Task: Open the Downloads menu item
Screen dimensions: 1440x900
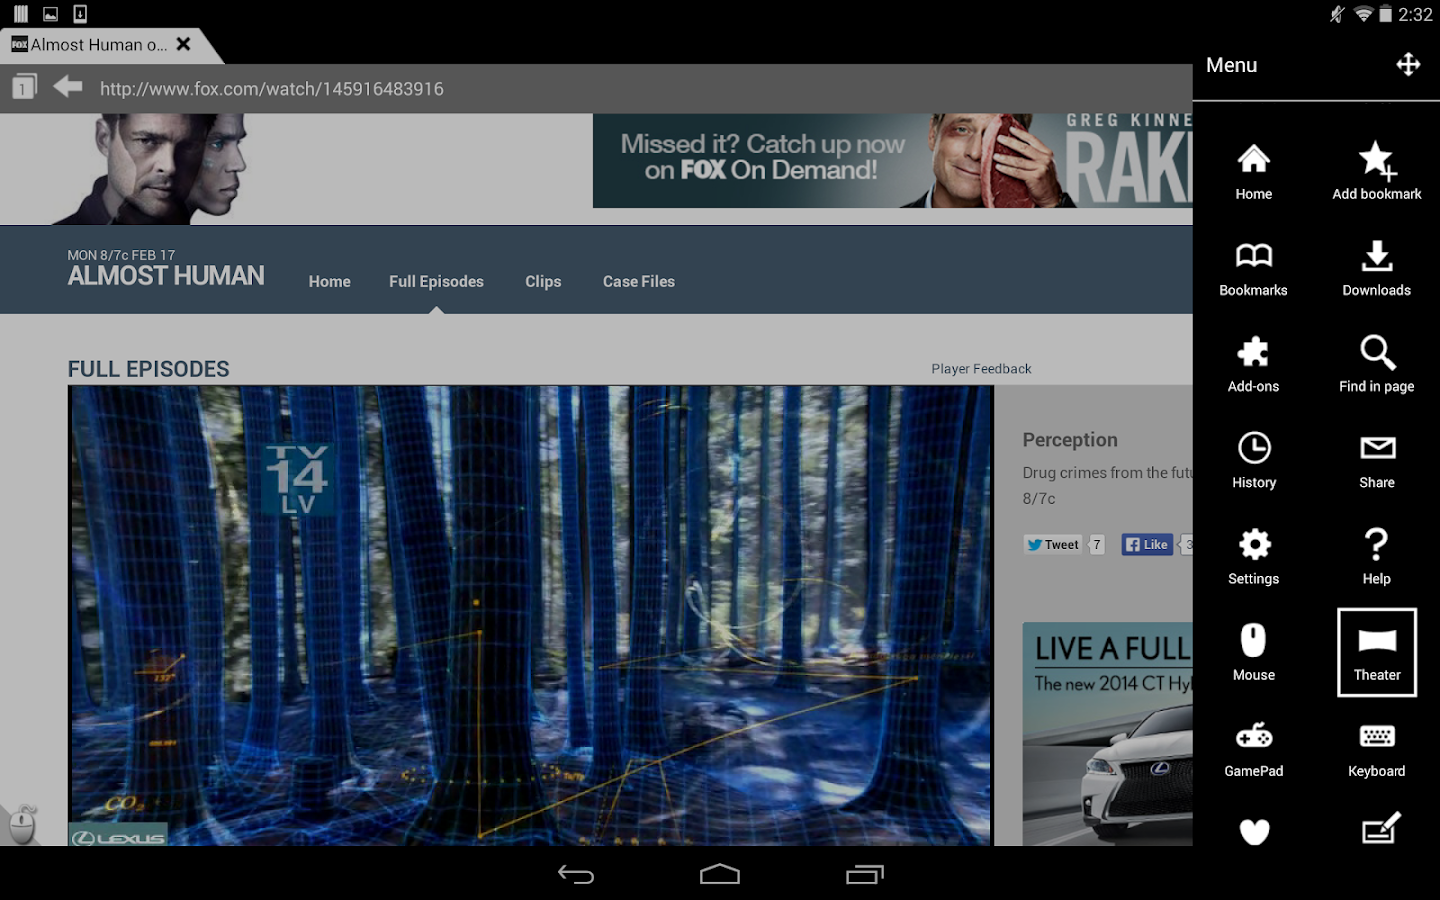Action: tap(1376, 269)
